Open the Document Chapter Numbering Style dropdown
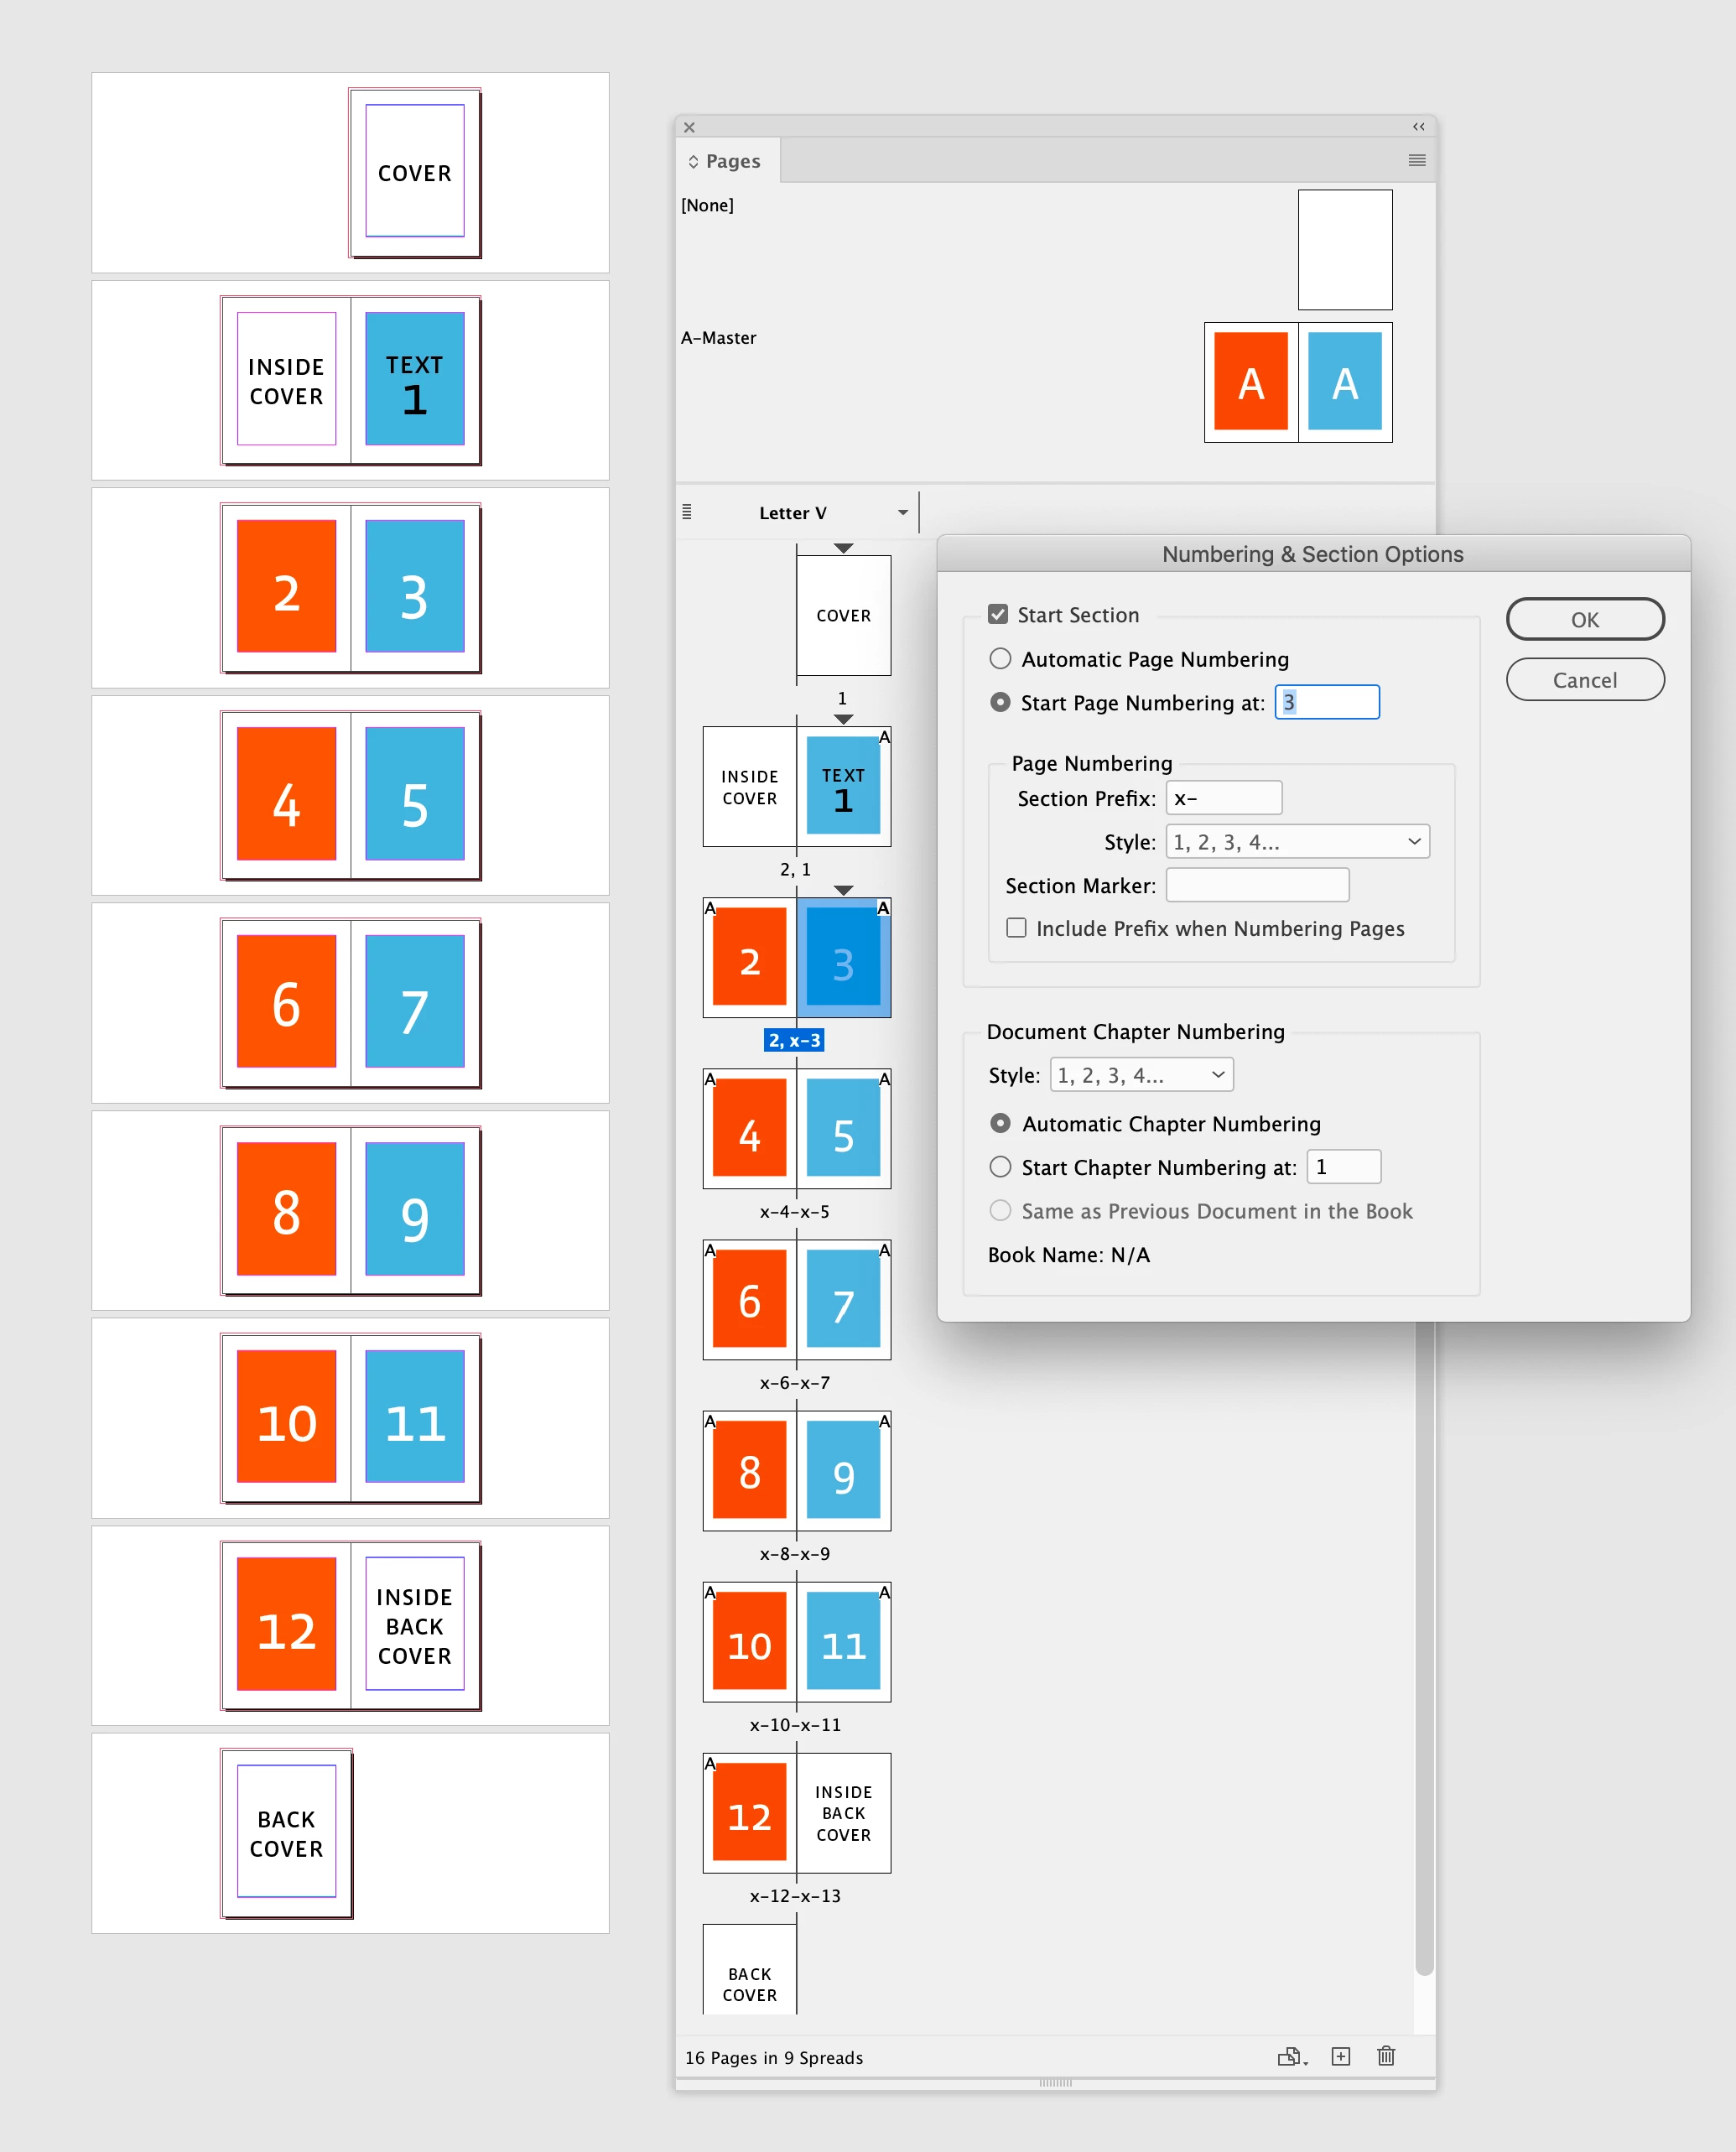Screen dimensions: 1736x2152 [1141, 1075]
